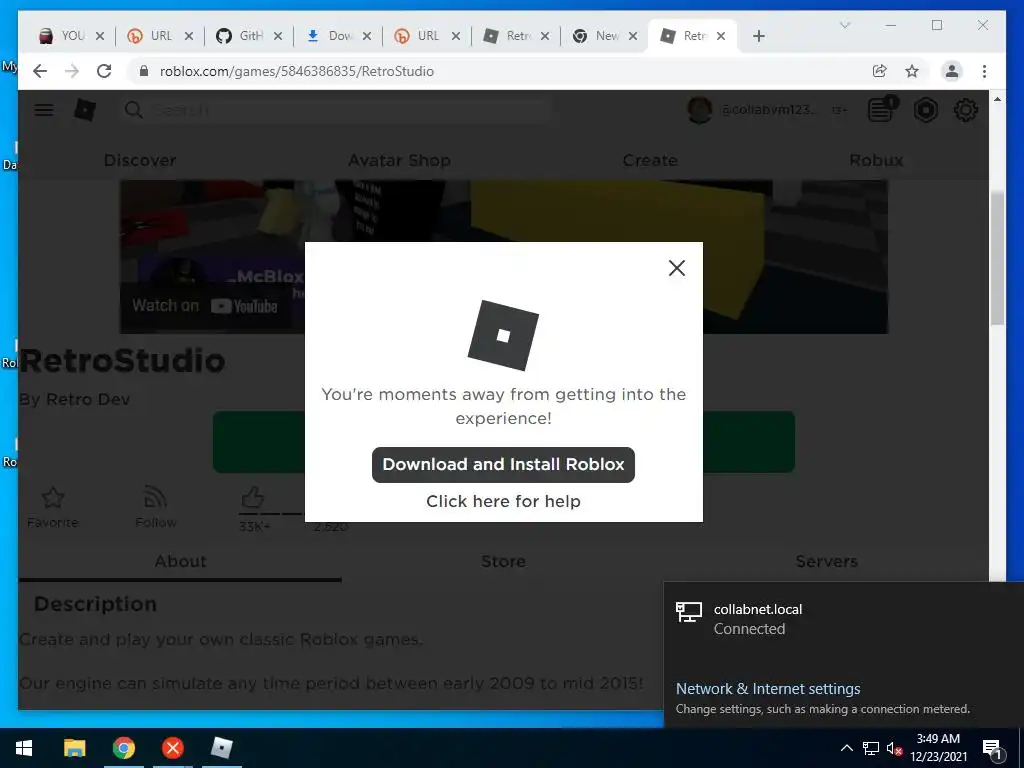The height and width of the screenshot is (768, 1024).
Task: Open File Explorer from taskbar
Action: click(74, 748)
